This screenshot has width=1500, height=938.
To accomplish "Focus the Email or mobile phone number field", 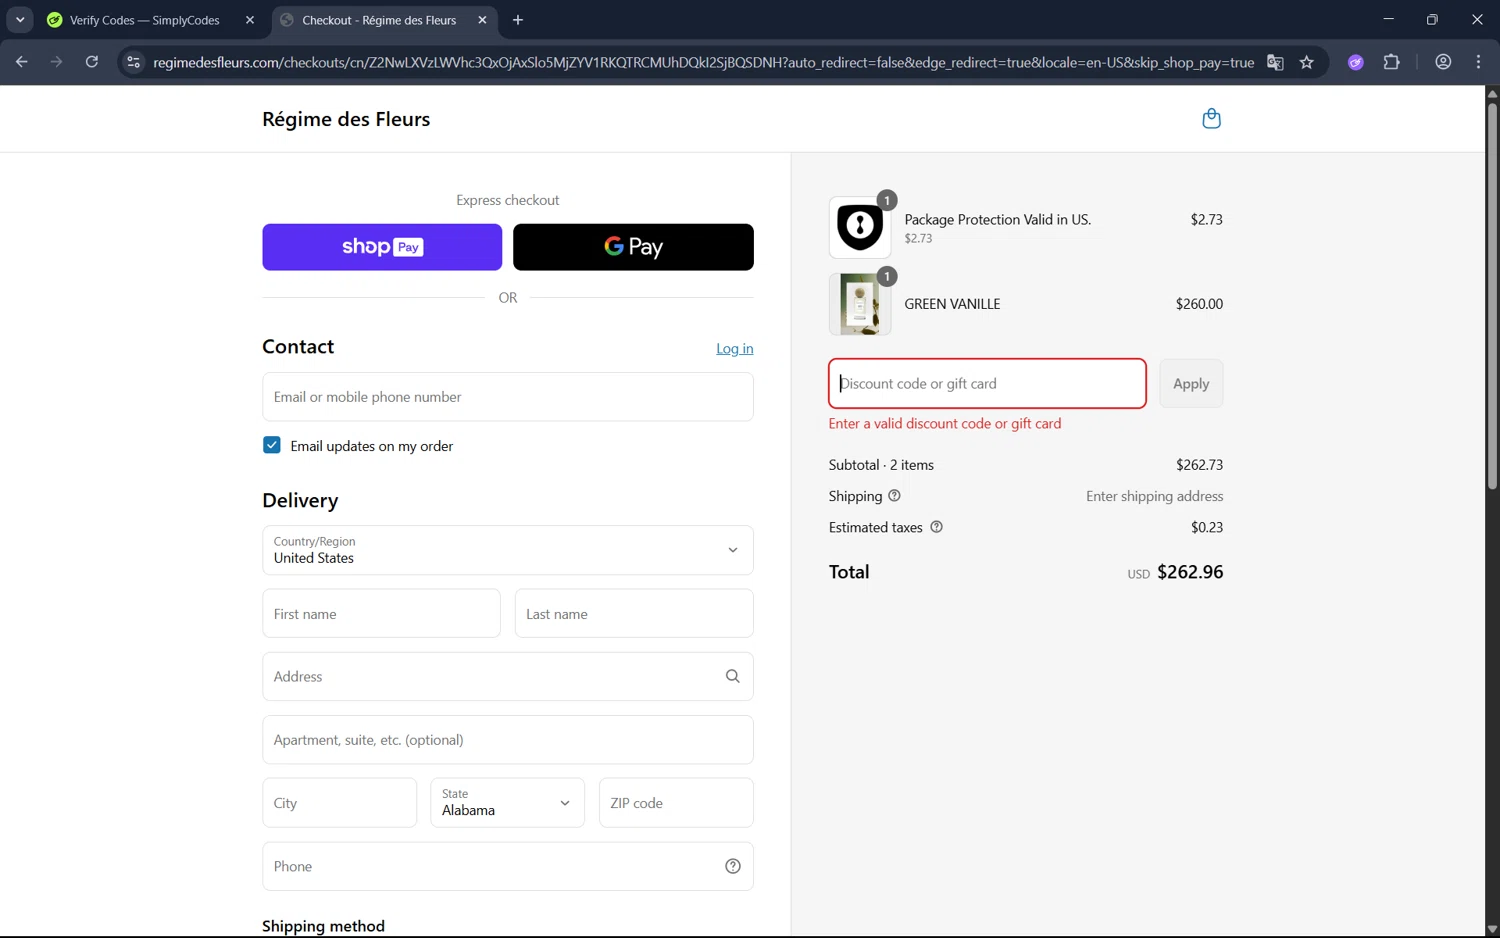I will point(508,397).
